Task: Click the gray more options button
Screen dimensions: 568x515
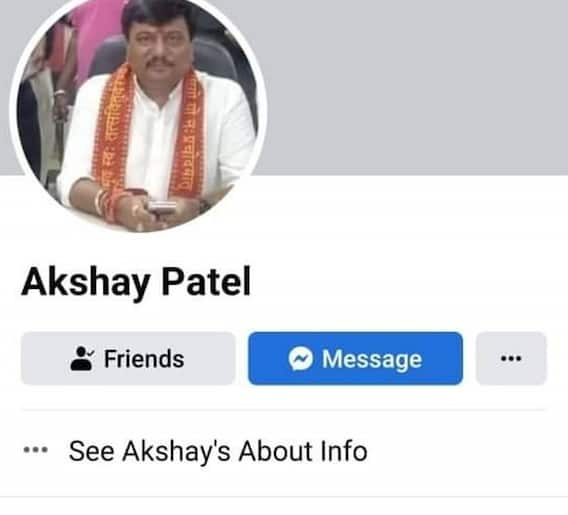Action: pyautogui.click(x=511, y=359)
